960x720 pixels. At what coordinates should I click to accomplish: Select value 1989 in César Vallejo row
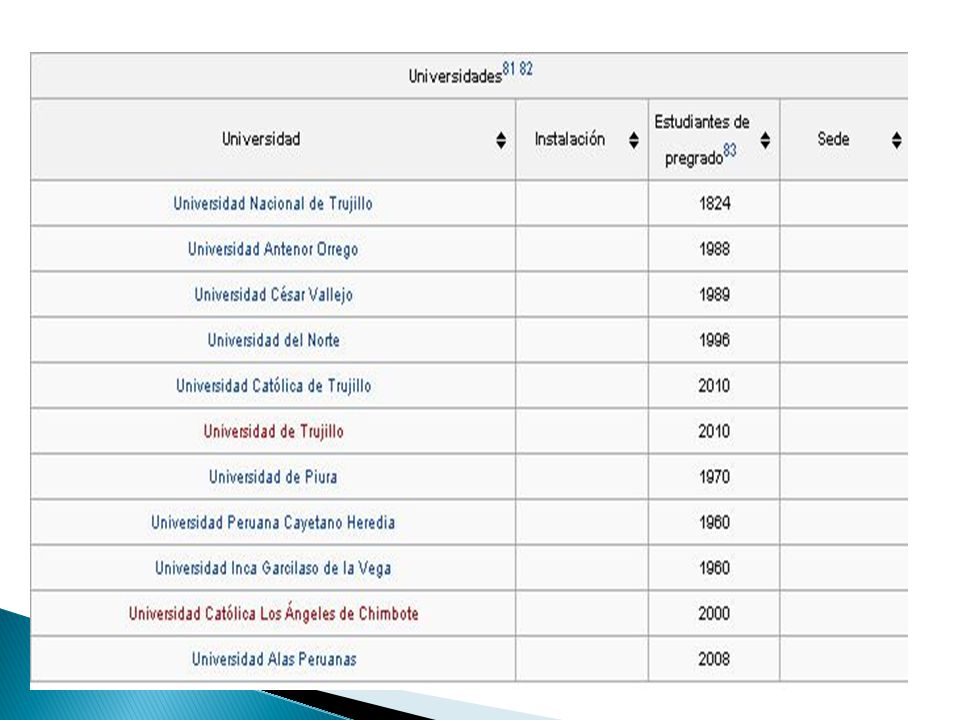tap(714, 294)
